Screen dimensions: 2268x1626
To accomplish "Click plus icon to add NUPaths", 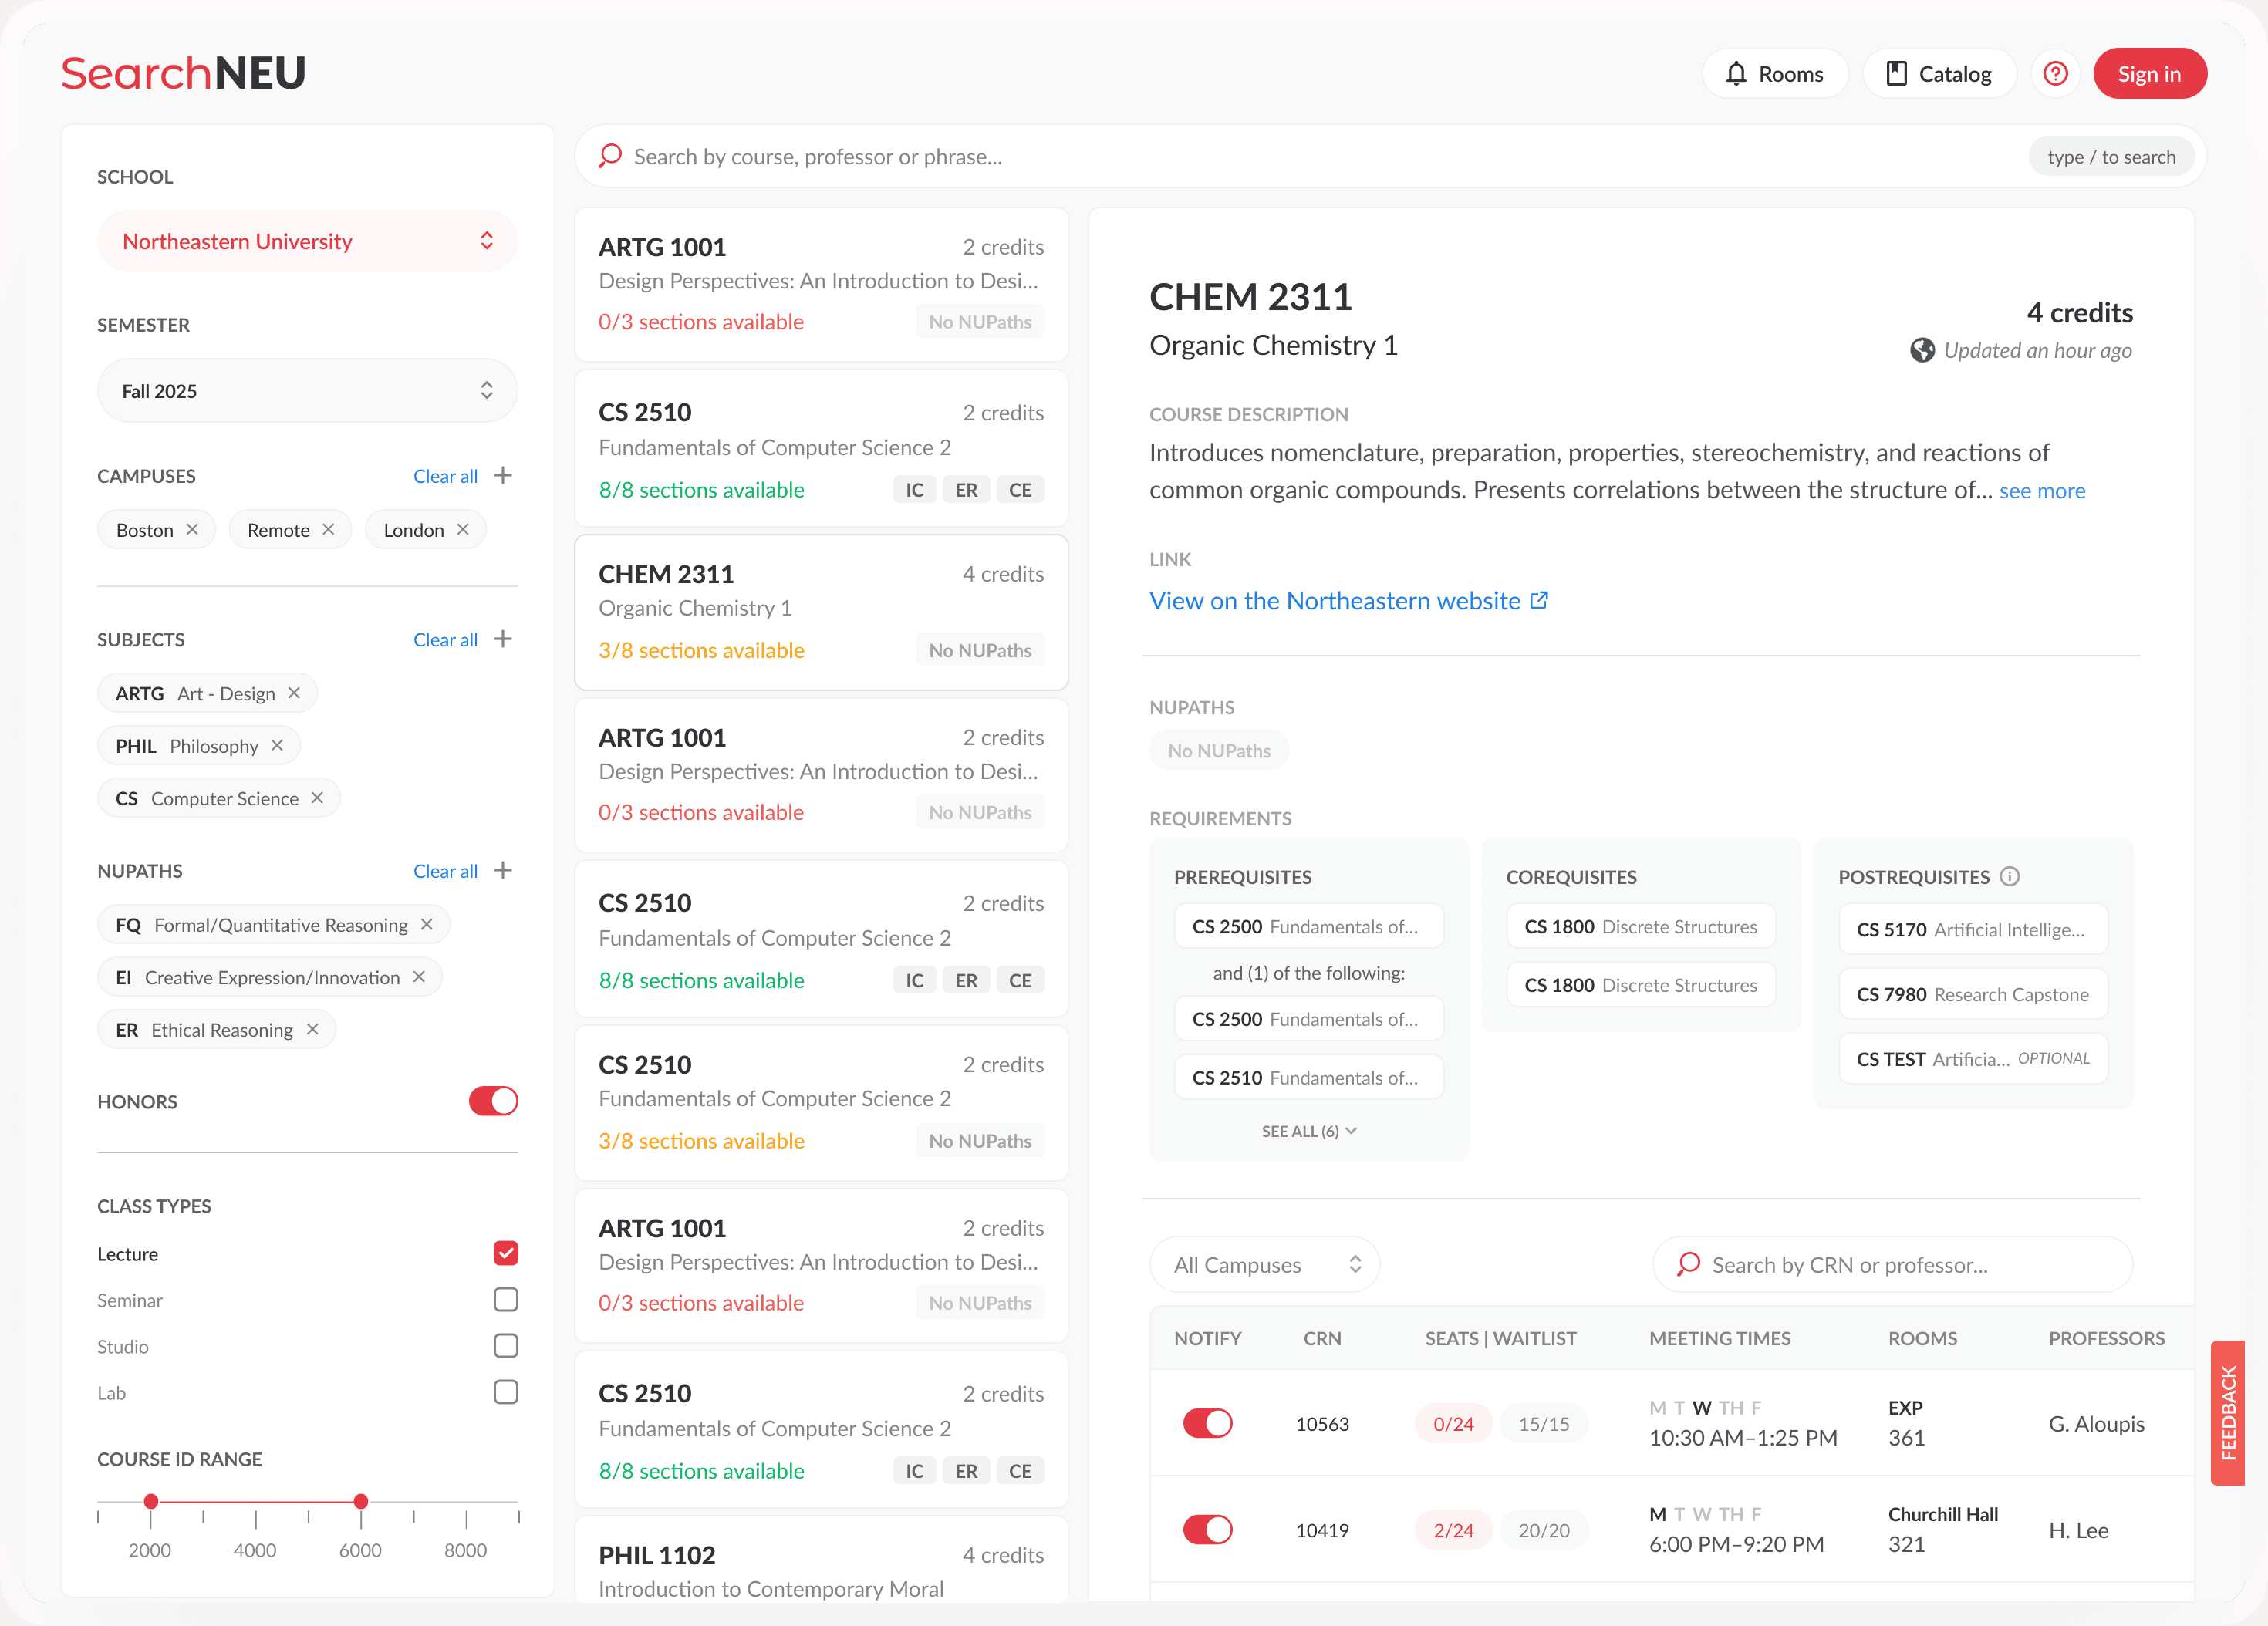I will click(503, 870).
